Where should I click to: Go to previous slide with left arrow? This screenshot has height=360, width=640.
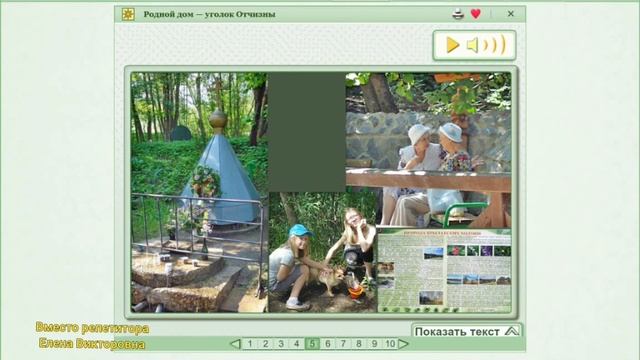pos(236,344)
